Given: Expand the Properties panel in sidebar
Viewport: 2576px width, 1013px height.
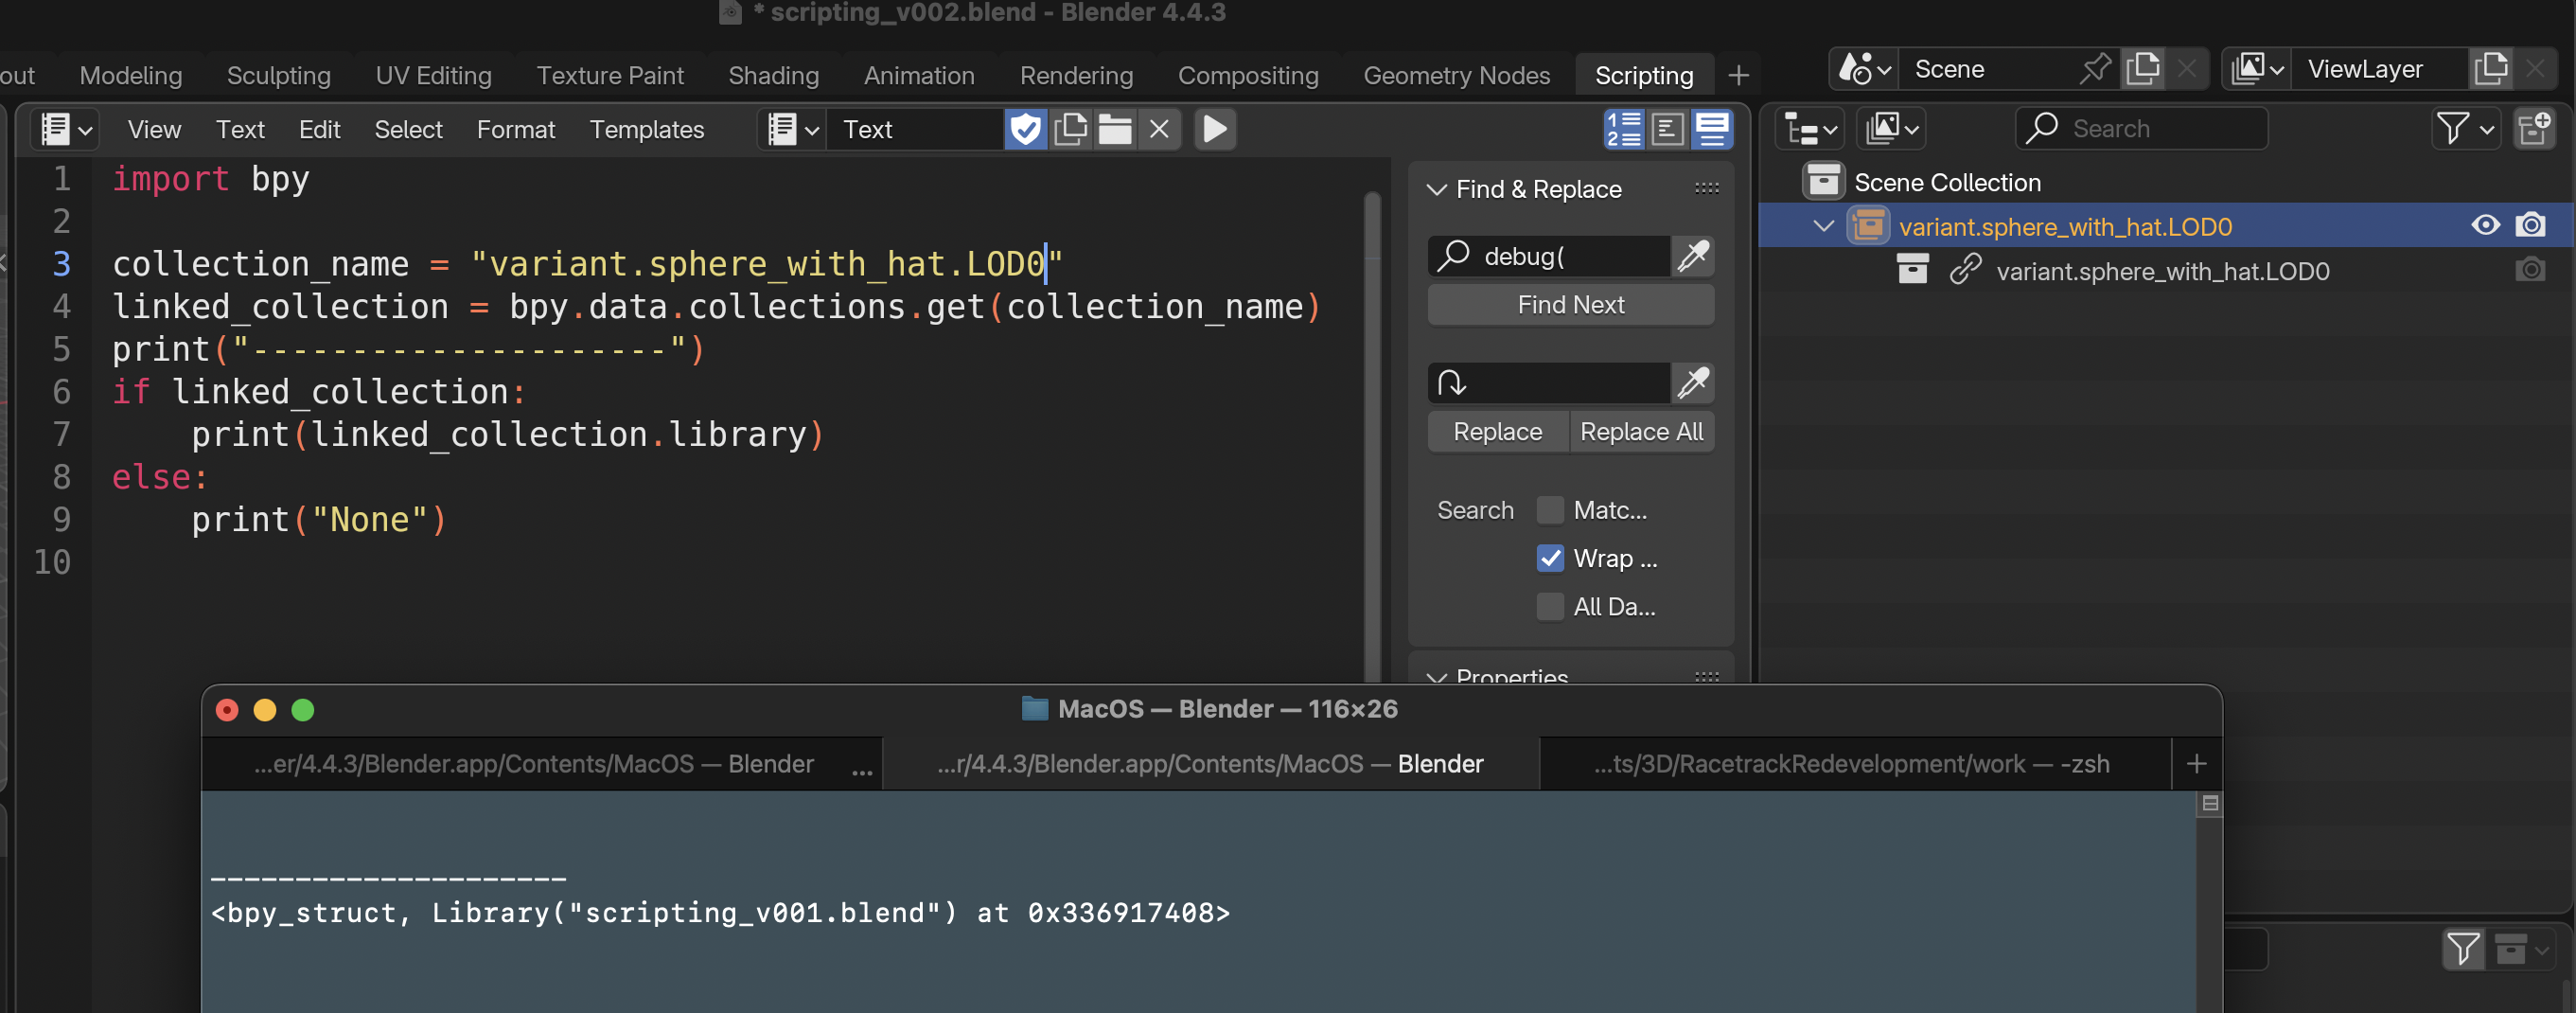Looking at the screenshot, I should 1436,677.
